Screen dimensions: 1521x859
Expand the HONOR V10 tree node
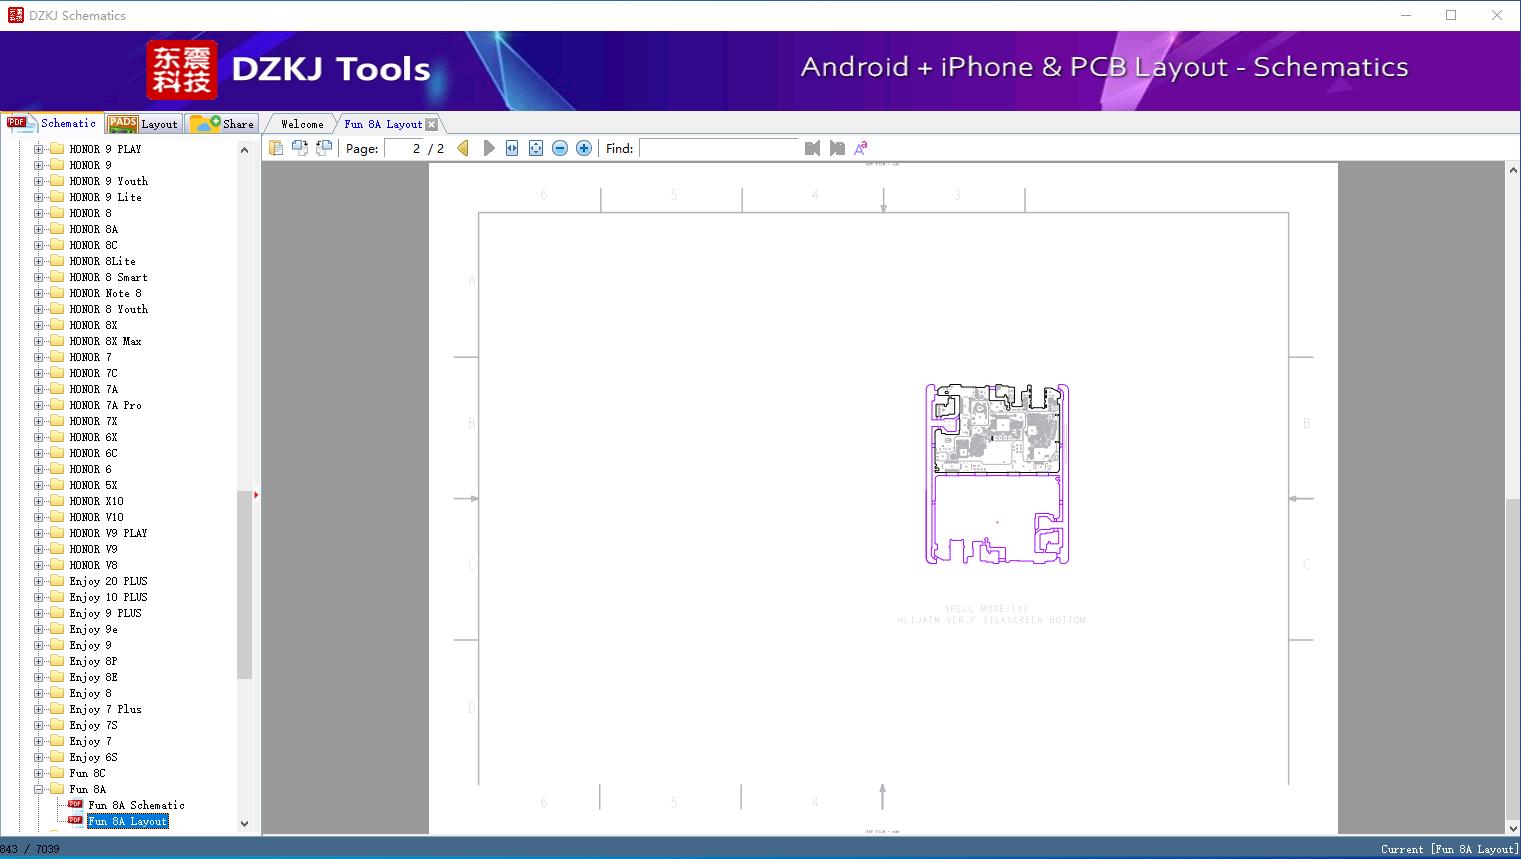[38, 517]
